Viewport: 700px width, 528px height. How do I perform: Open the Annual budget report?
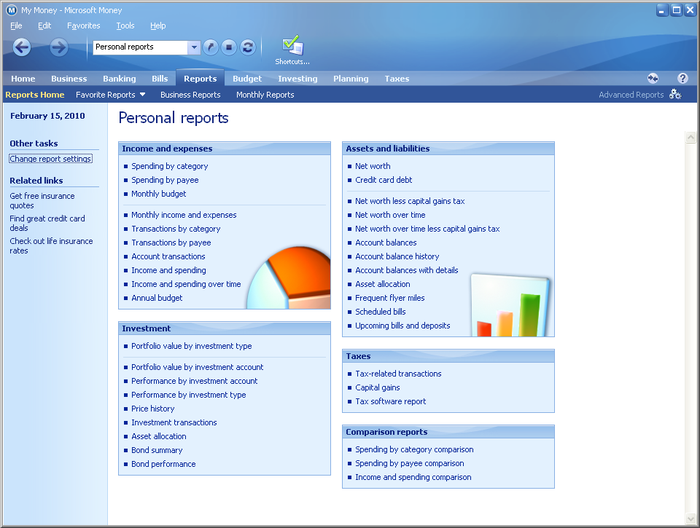tap(157, 298)
